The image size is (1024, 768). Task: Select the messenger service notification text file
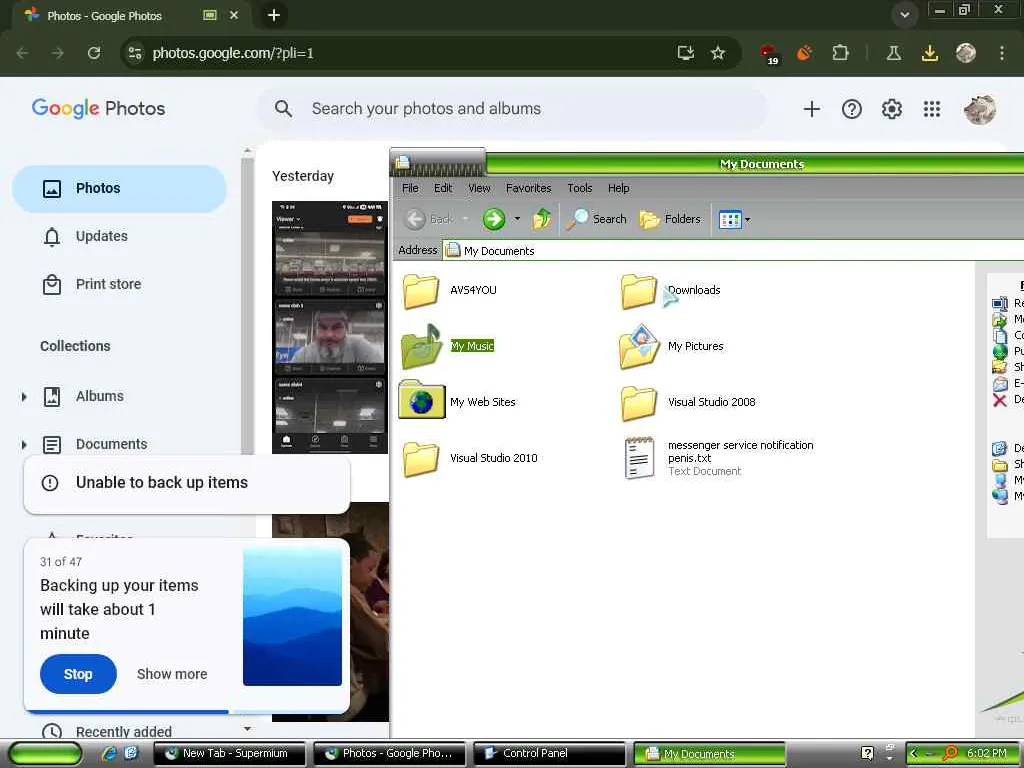tap(719, 458)
